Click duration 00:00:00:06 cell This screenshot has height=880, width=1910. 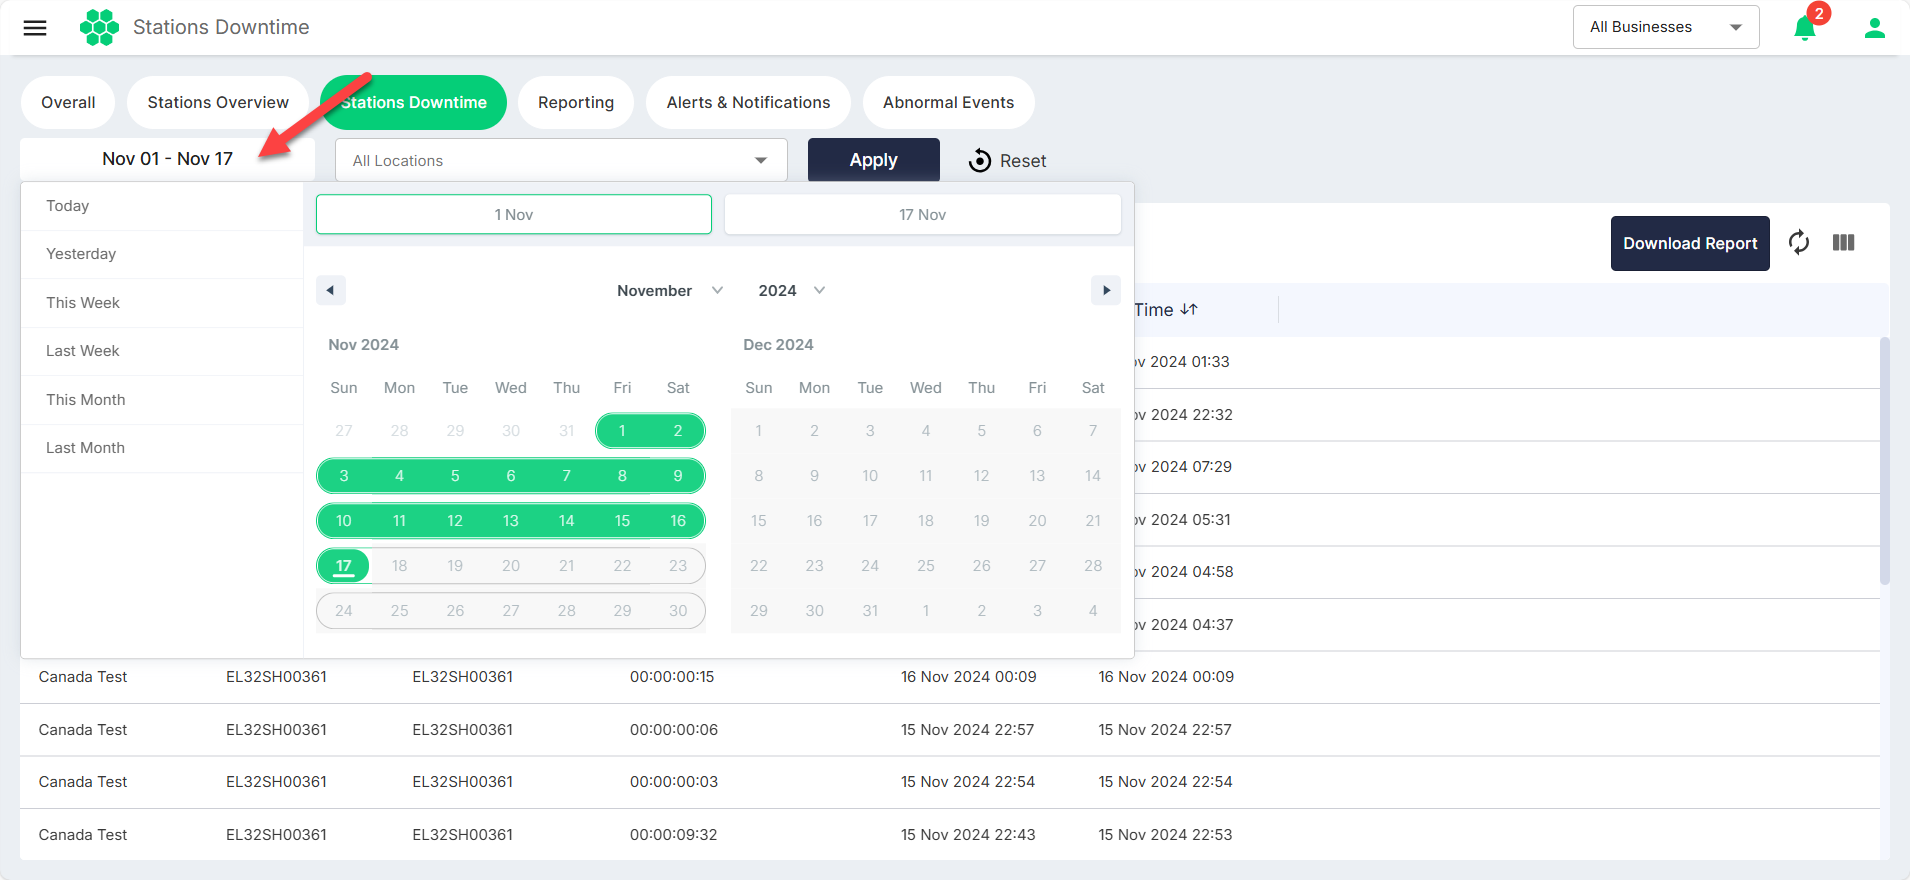[673, 730]
